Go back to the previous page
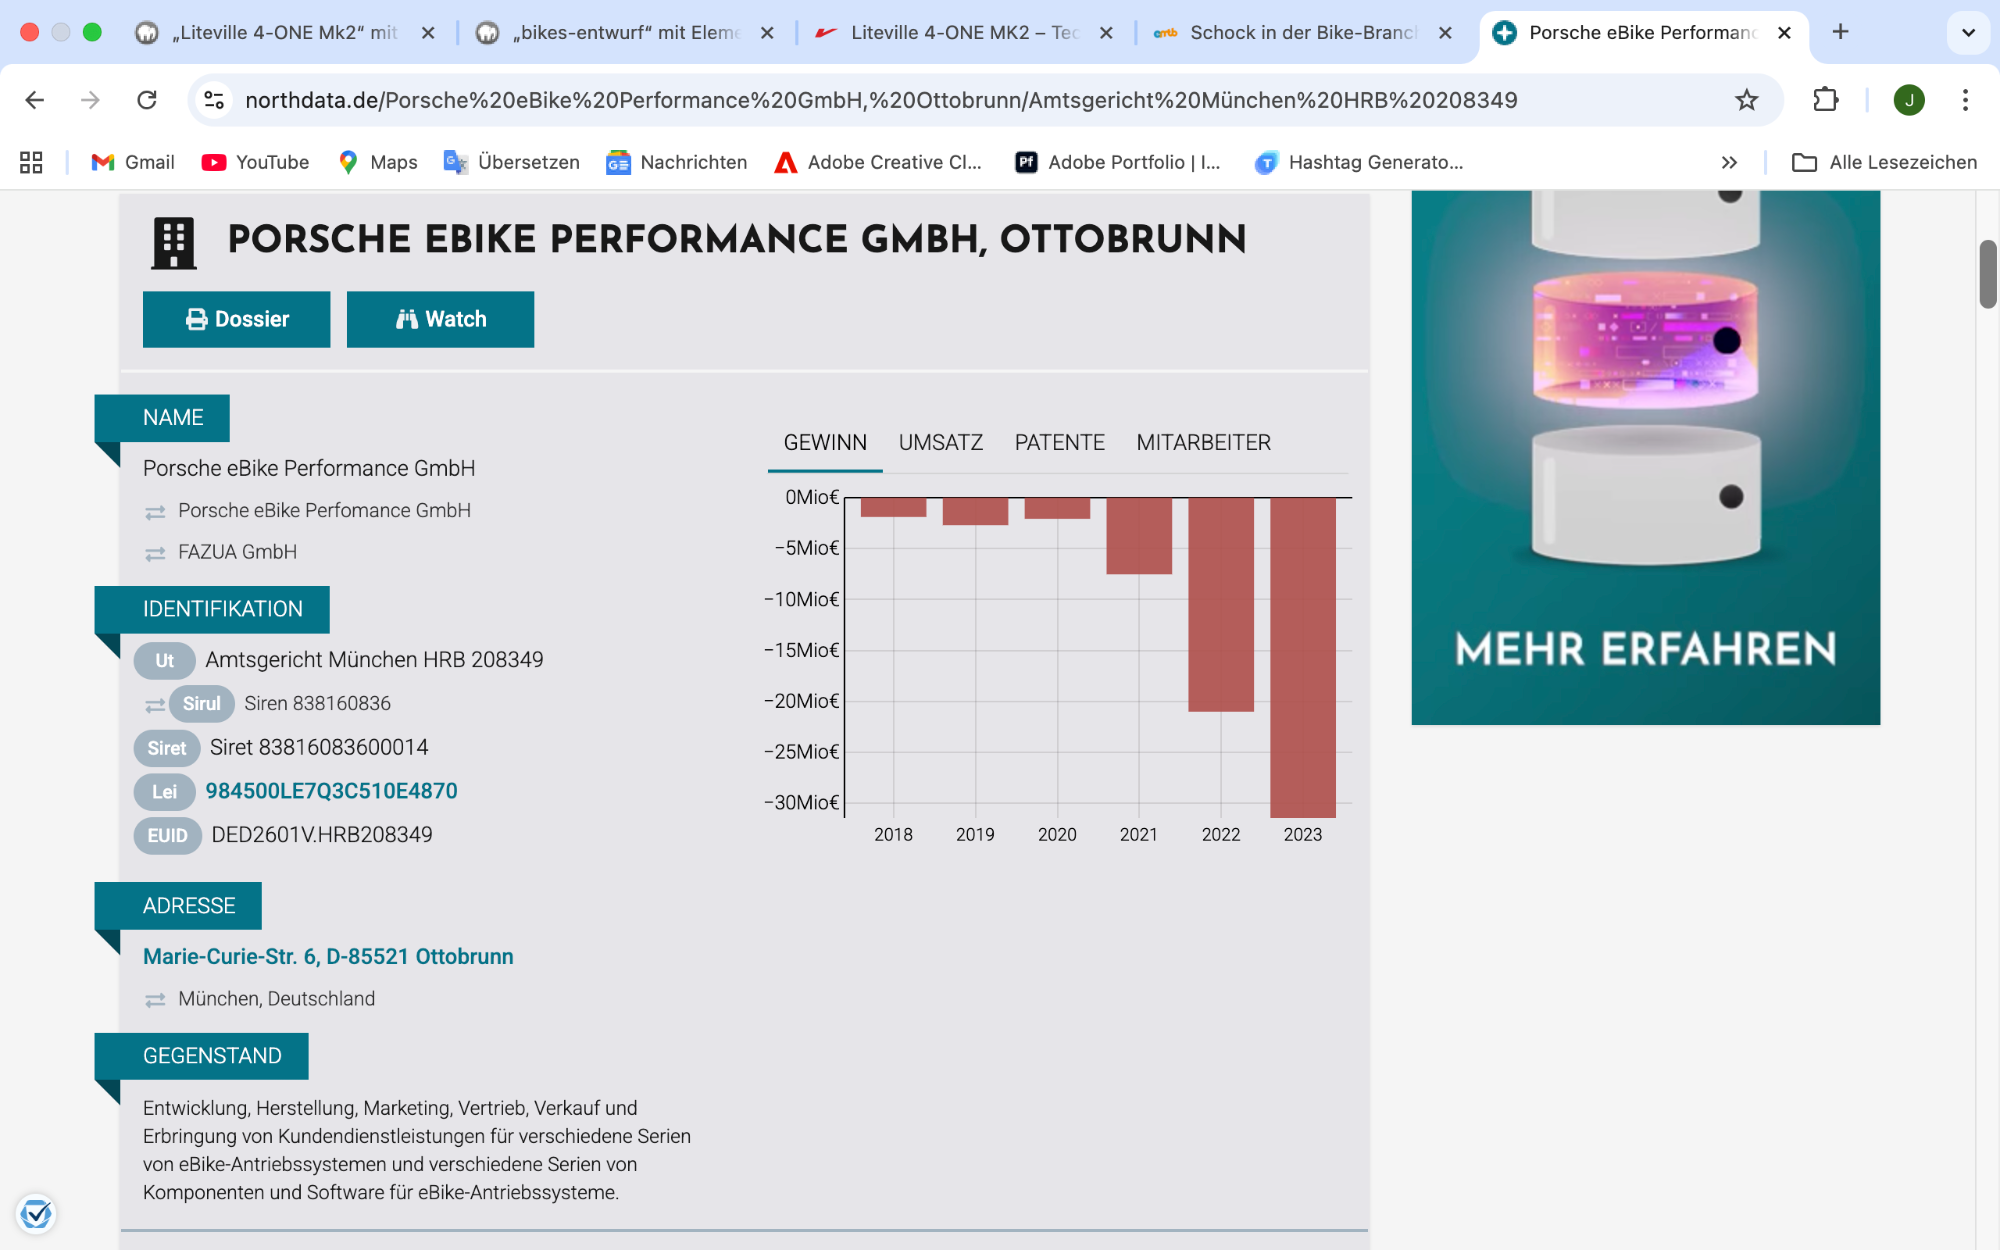This screenshot has width=2000, height=1250. [x=35, y=100]
